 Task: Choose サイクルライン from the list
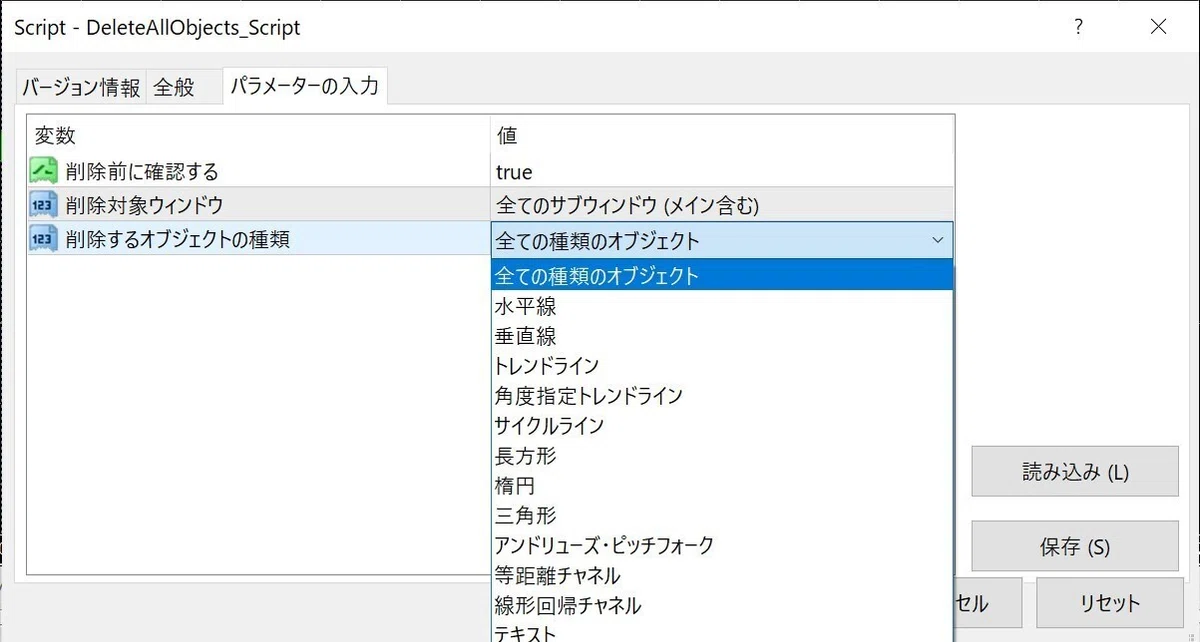pyautogui.click(x=722, y=425)
